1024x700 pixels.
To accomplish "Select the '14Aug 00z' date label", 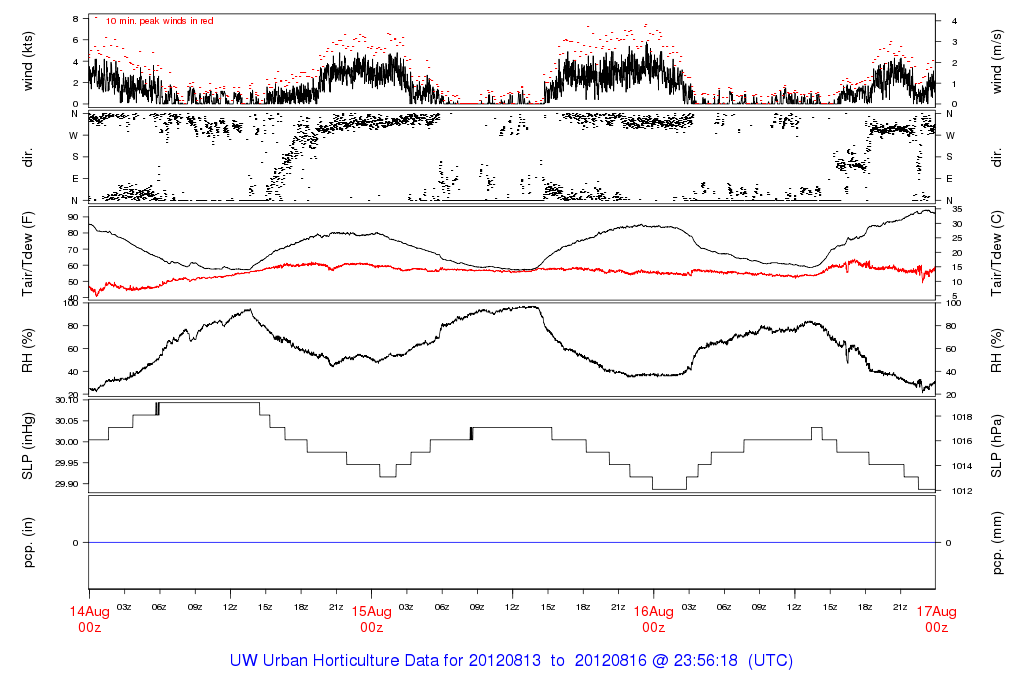I will [x=89, y=619].
